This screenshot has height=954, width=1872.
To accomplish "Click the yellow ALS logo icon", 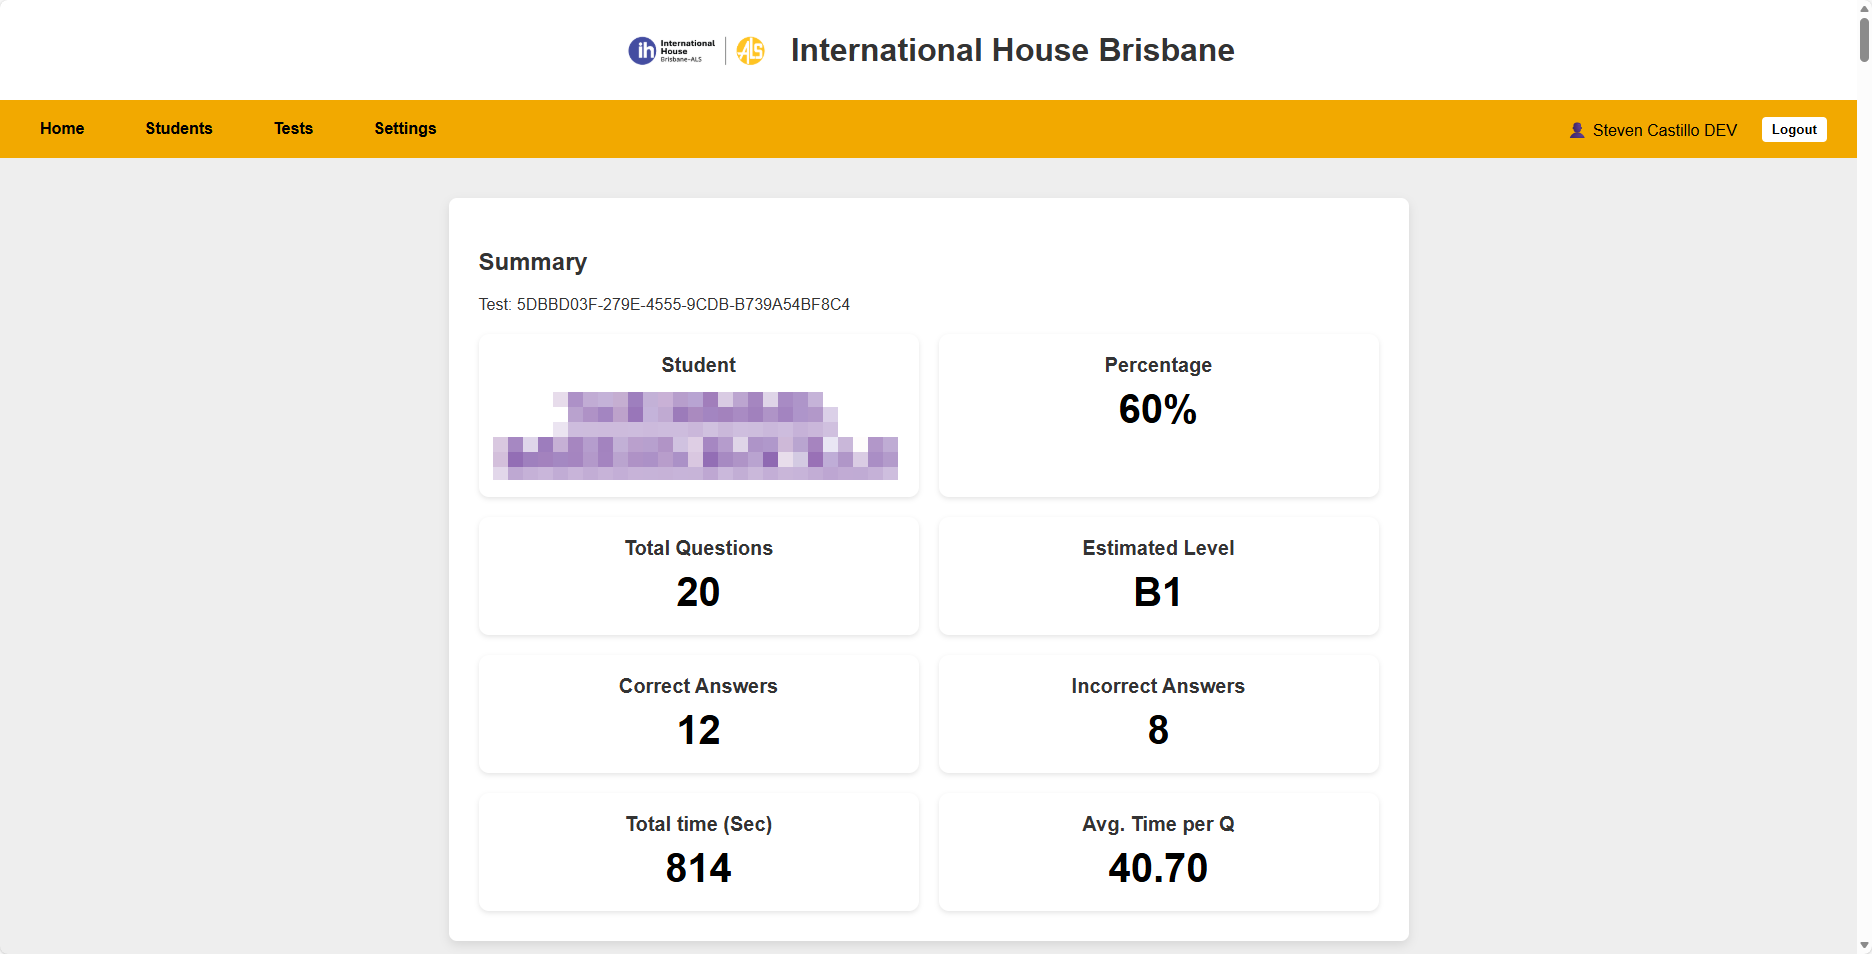I will 750,51.
